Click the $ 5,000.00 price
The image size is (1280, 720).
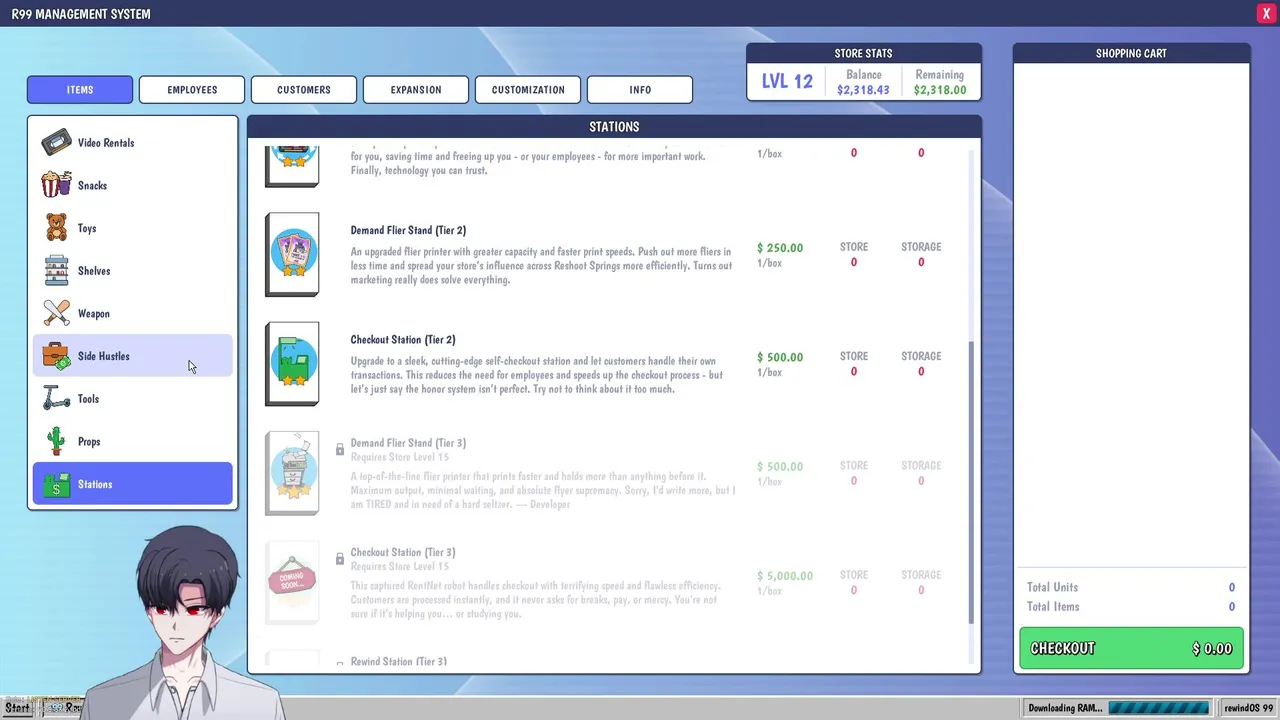pos(785,576)
